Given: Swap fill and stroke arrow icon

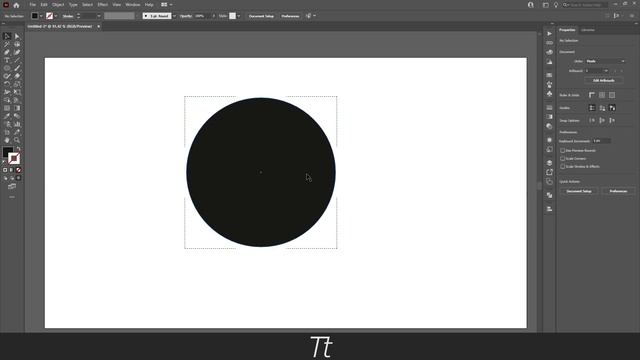Looking at the screenshot, I should [x=18, y=149].
